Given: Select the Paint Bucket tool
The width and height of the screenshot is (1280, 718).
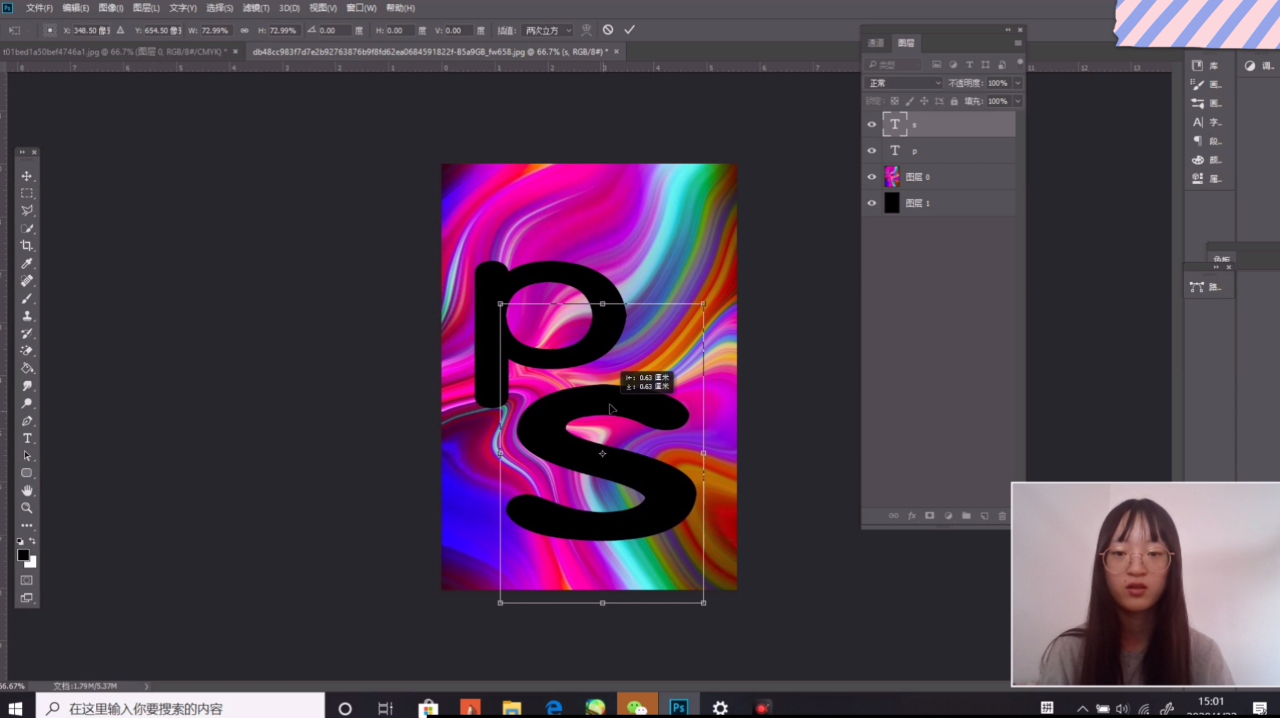Looking at the screenshot, I should (27, 369).
